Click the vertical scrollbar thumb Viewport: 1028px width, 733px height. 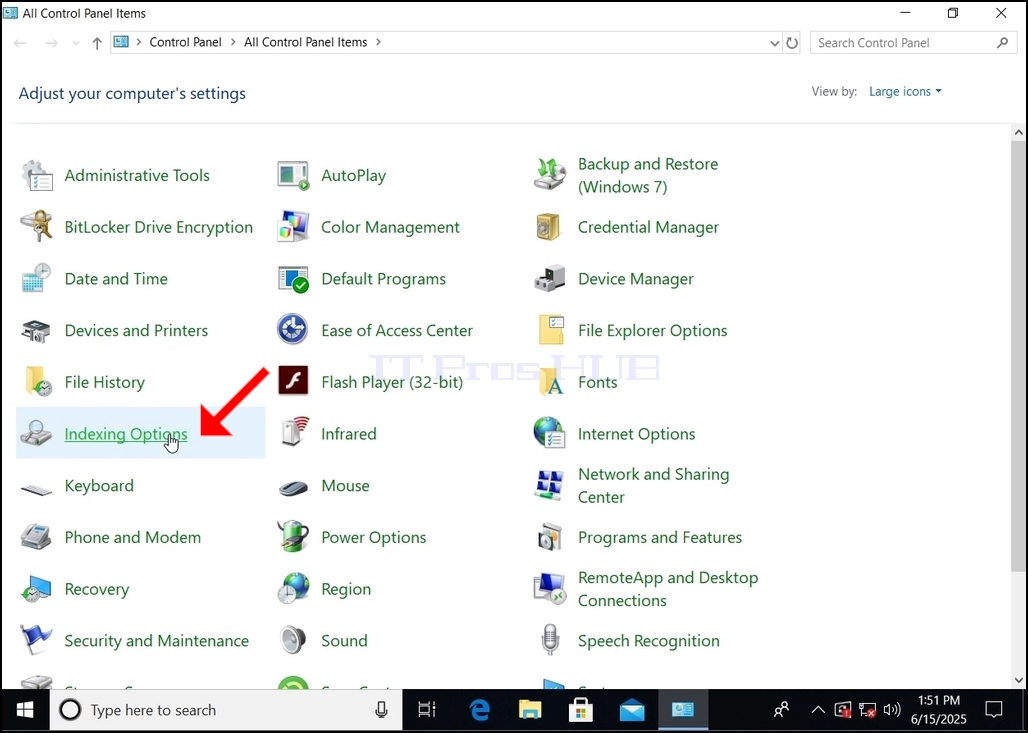point(1018,354)
